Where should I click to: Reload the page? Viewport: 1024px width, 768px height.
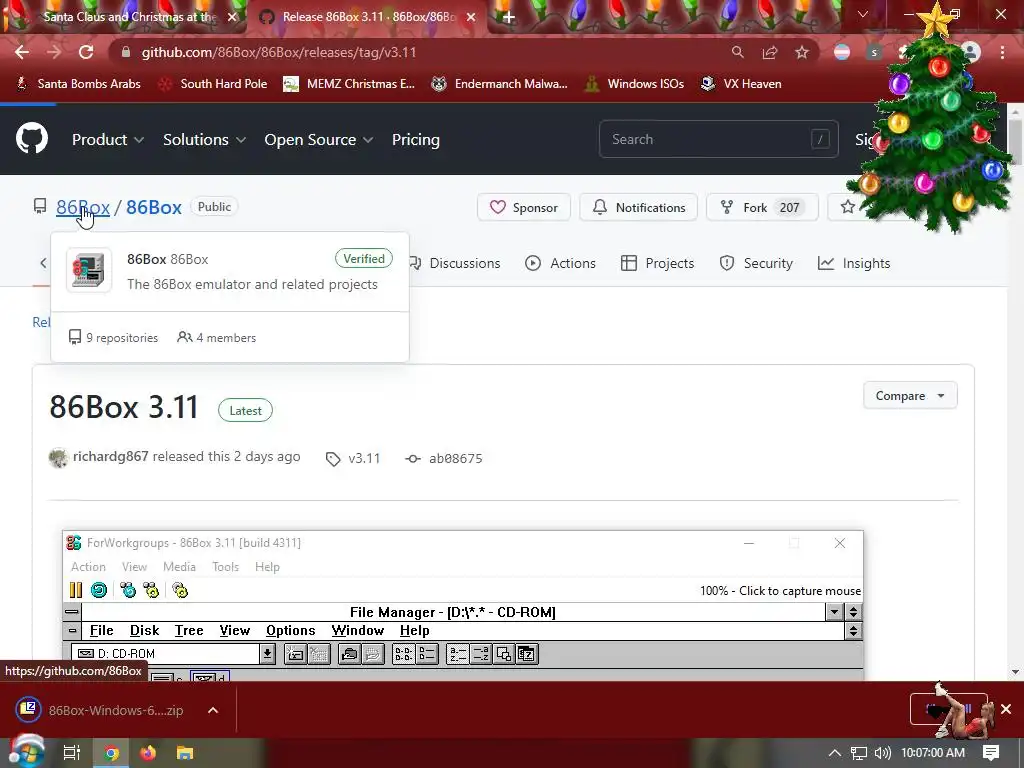[86, 52]
